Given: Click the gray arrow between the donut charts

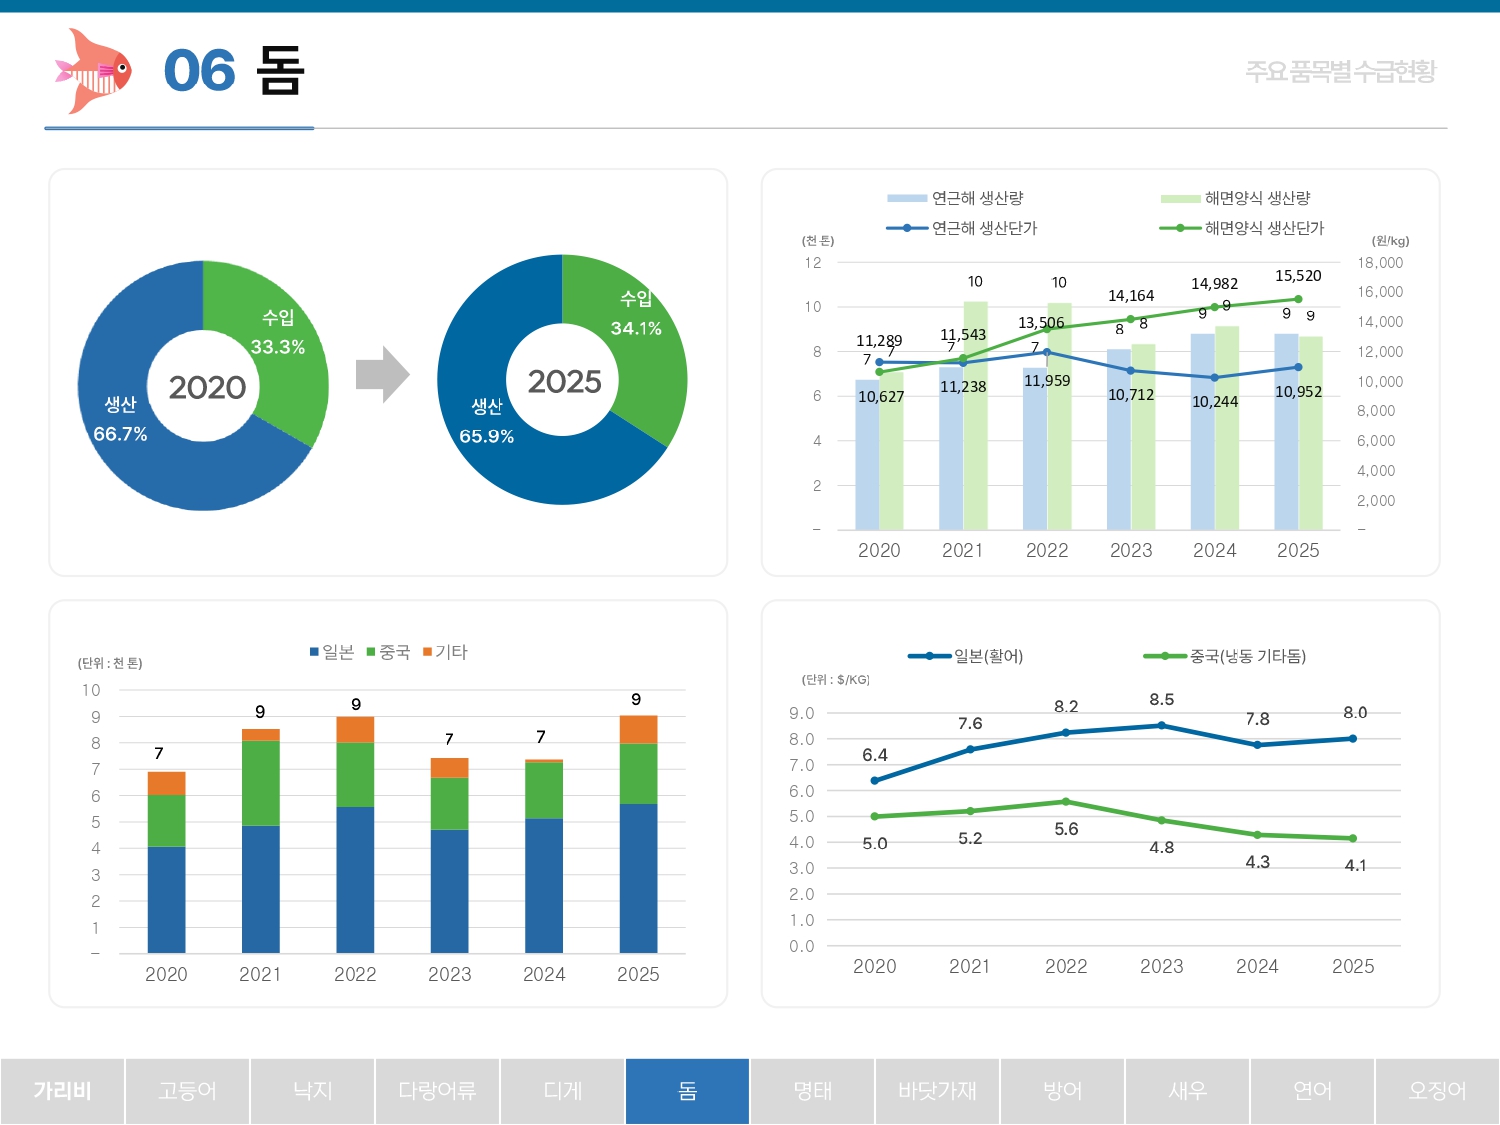Looking at the screenshot, I should click(383, 375).
